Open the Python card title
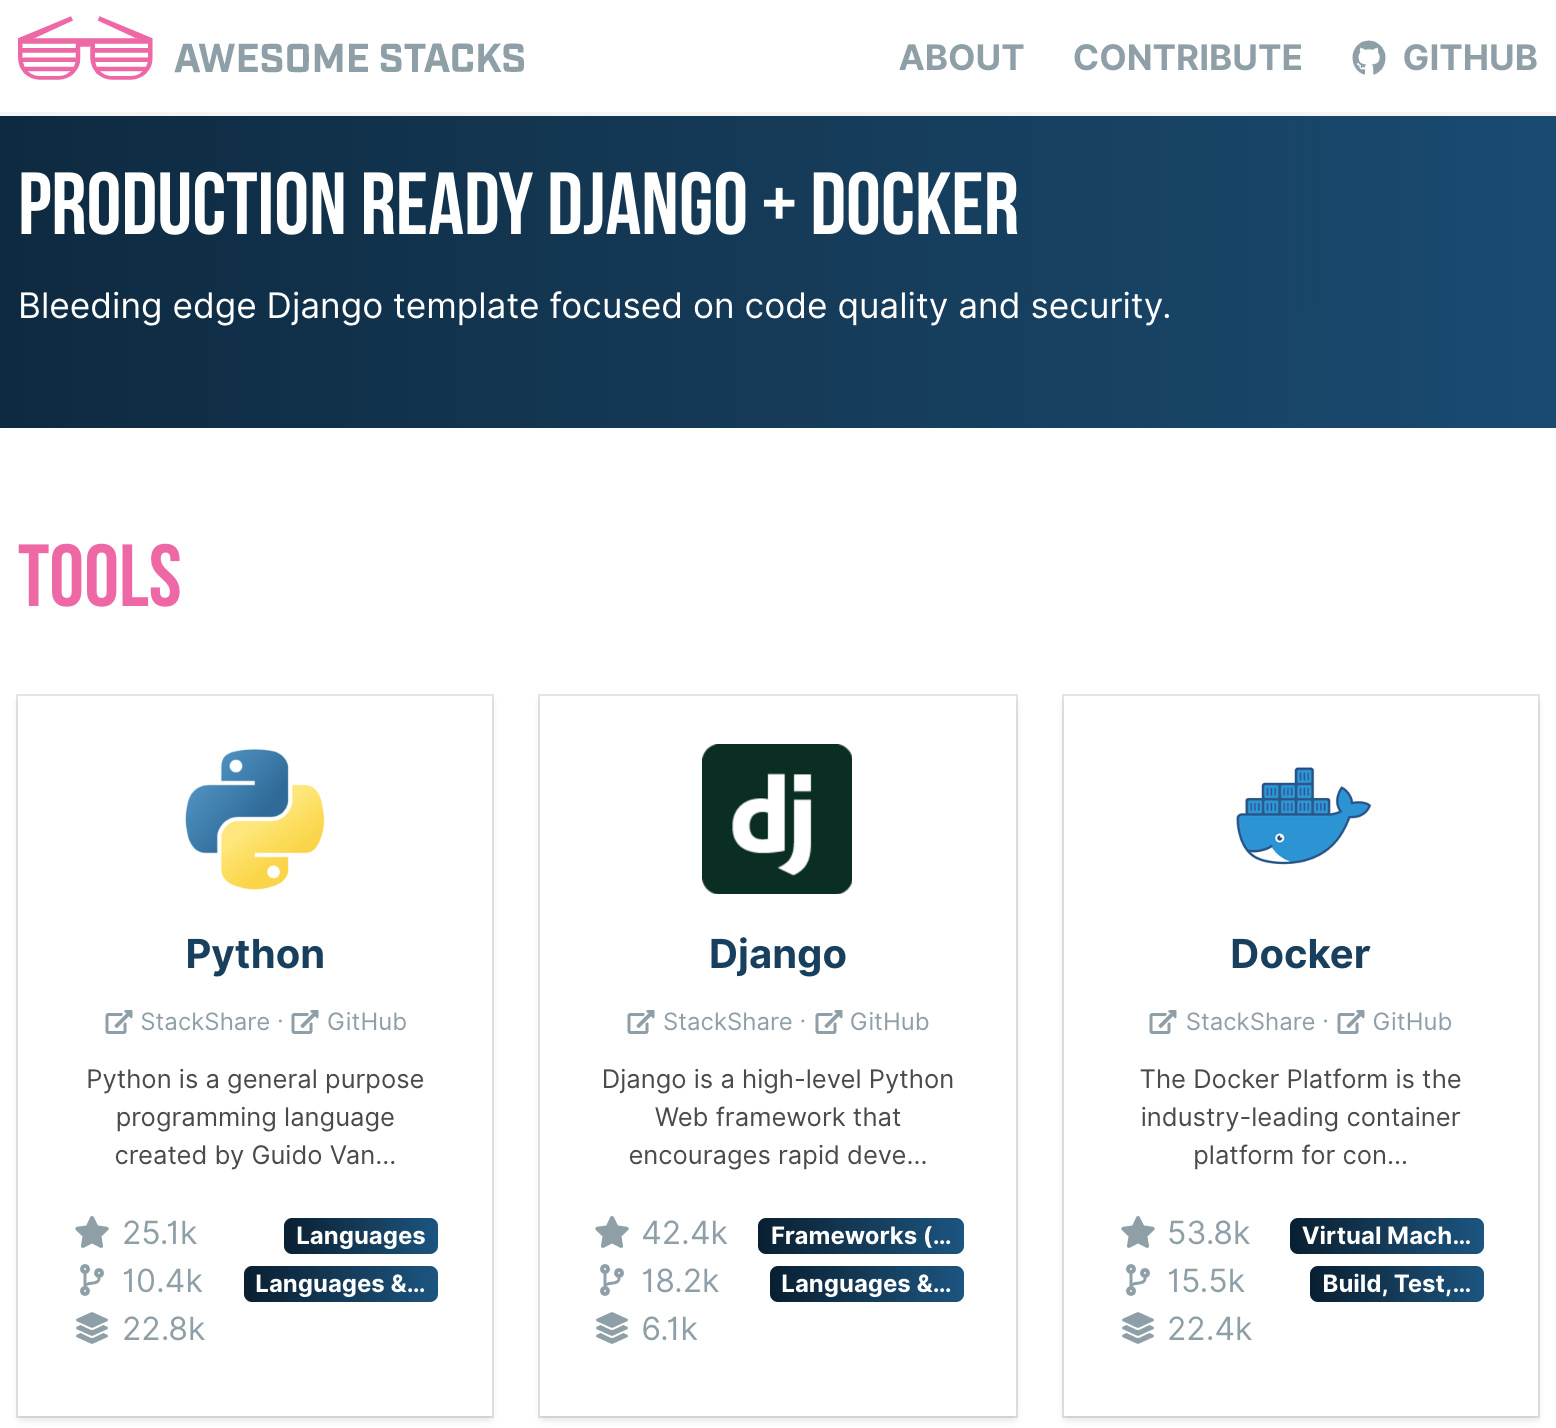Viewport: 1556px width, 1428px height. click(255, 954)
